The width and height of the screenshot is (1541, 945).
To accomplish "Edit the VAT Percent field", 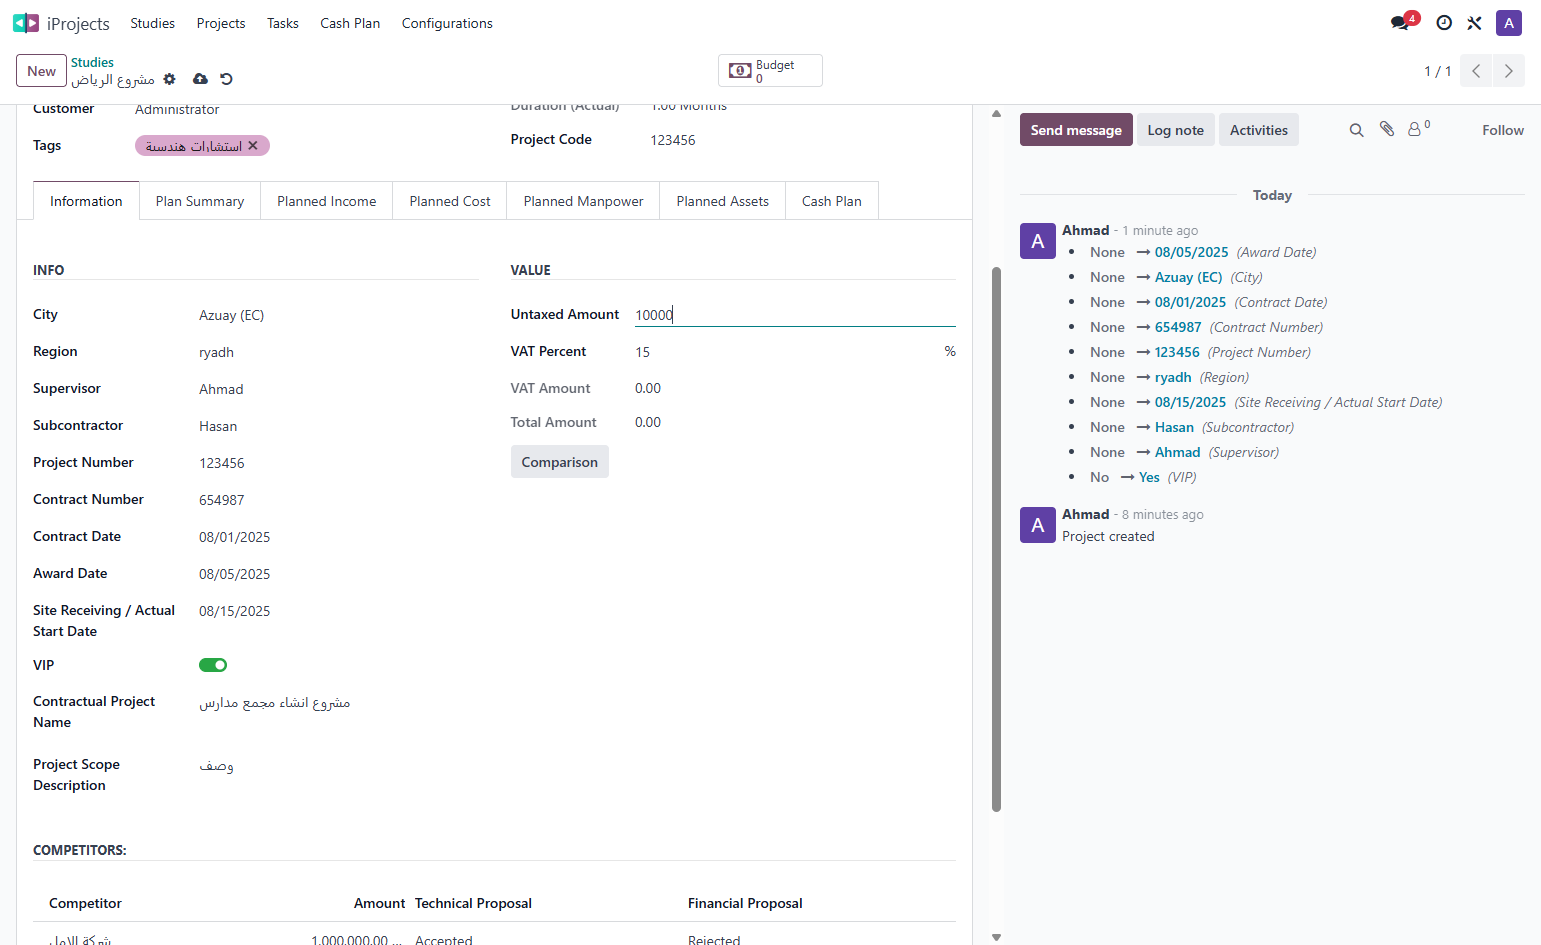I will tap(787, 352).
